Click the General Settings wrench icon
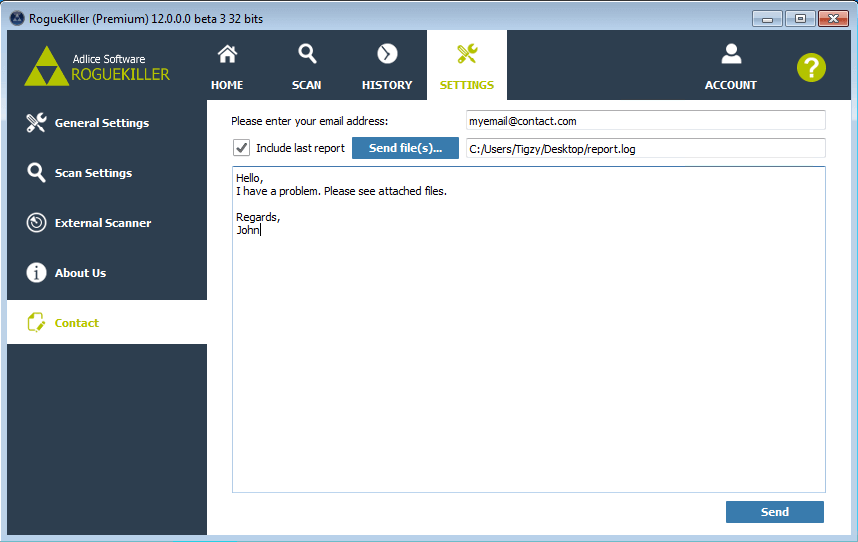 coord(36,123)
